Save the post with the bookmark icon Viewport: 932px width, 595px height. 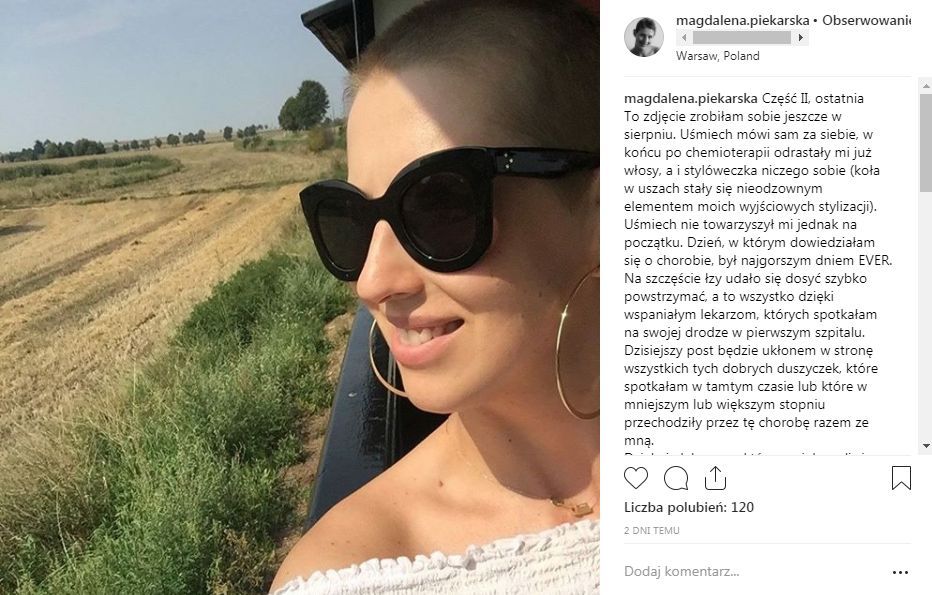point(901,478)
